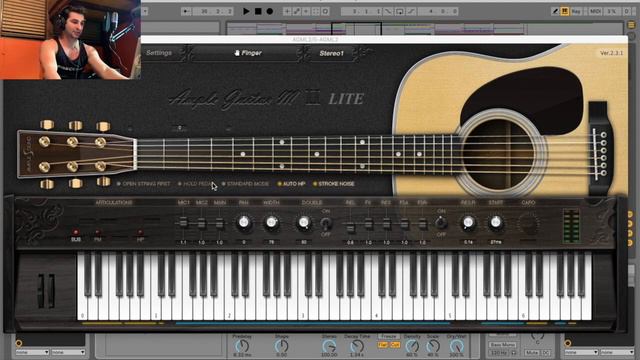Image resolution: width=640 pixels, height=360 pixels.
Task: Toggle the Hold Pedal option
Action: coord(196,184)
